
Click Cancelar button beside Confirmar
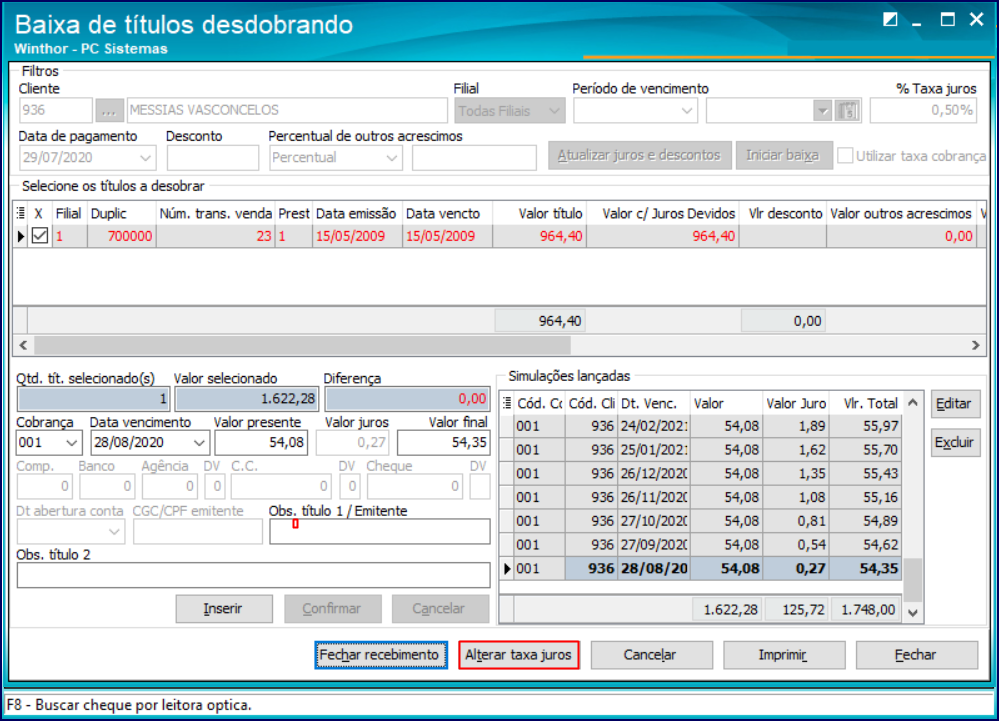(440, 609)
